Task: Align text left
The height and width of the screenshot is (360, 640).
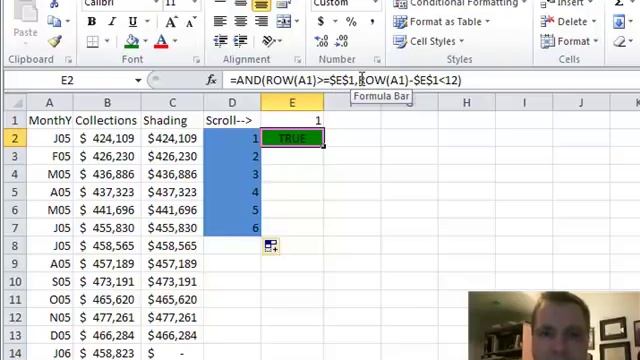Action: (x=220, y=21)
